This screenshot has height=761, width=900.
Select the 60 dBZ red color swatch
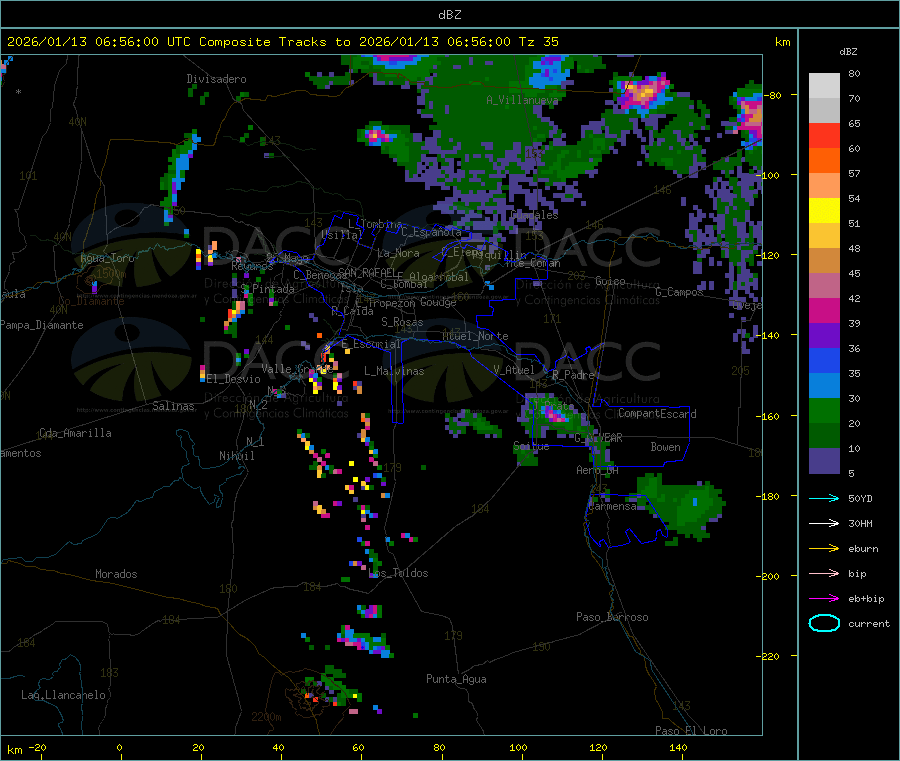[824, 135]
